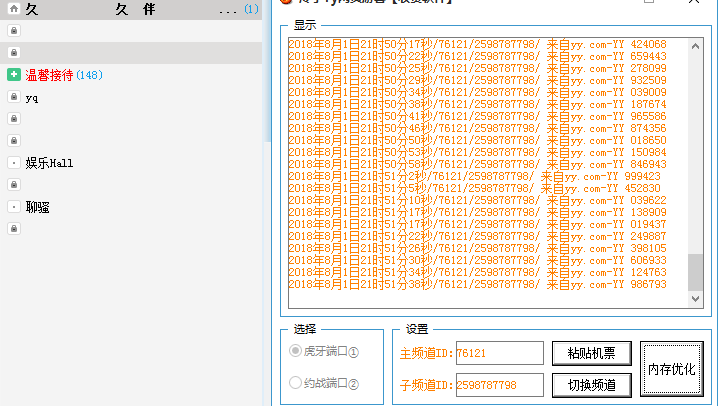This screenshot has height=406, width=718.
Task: Open the three-dots menu in channel header
Action: (x=228, y=12)
